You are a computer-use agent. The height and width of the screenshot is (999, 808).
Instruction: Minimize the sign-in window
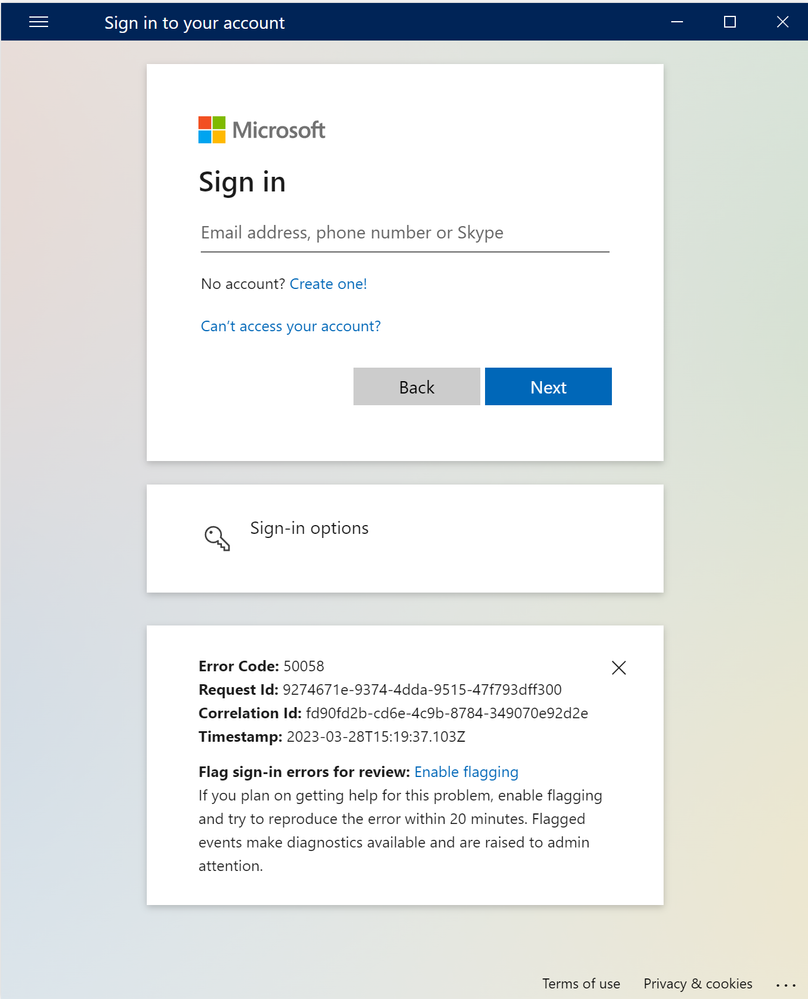coord(677,22)
